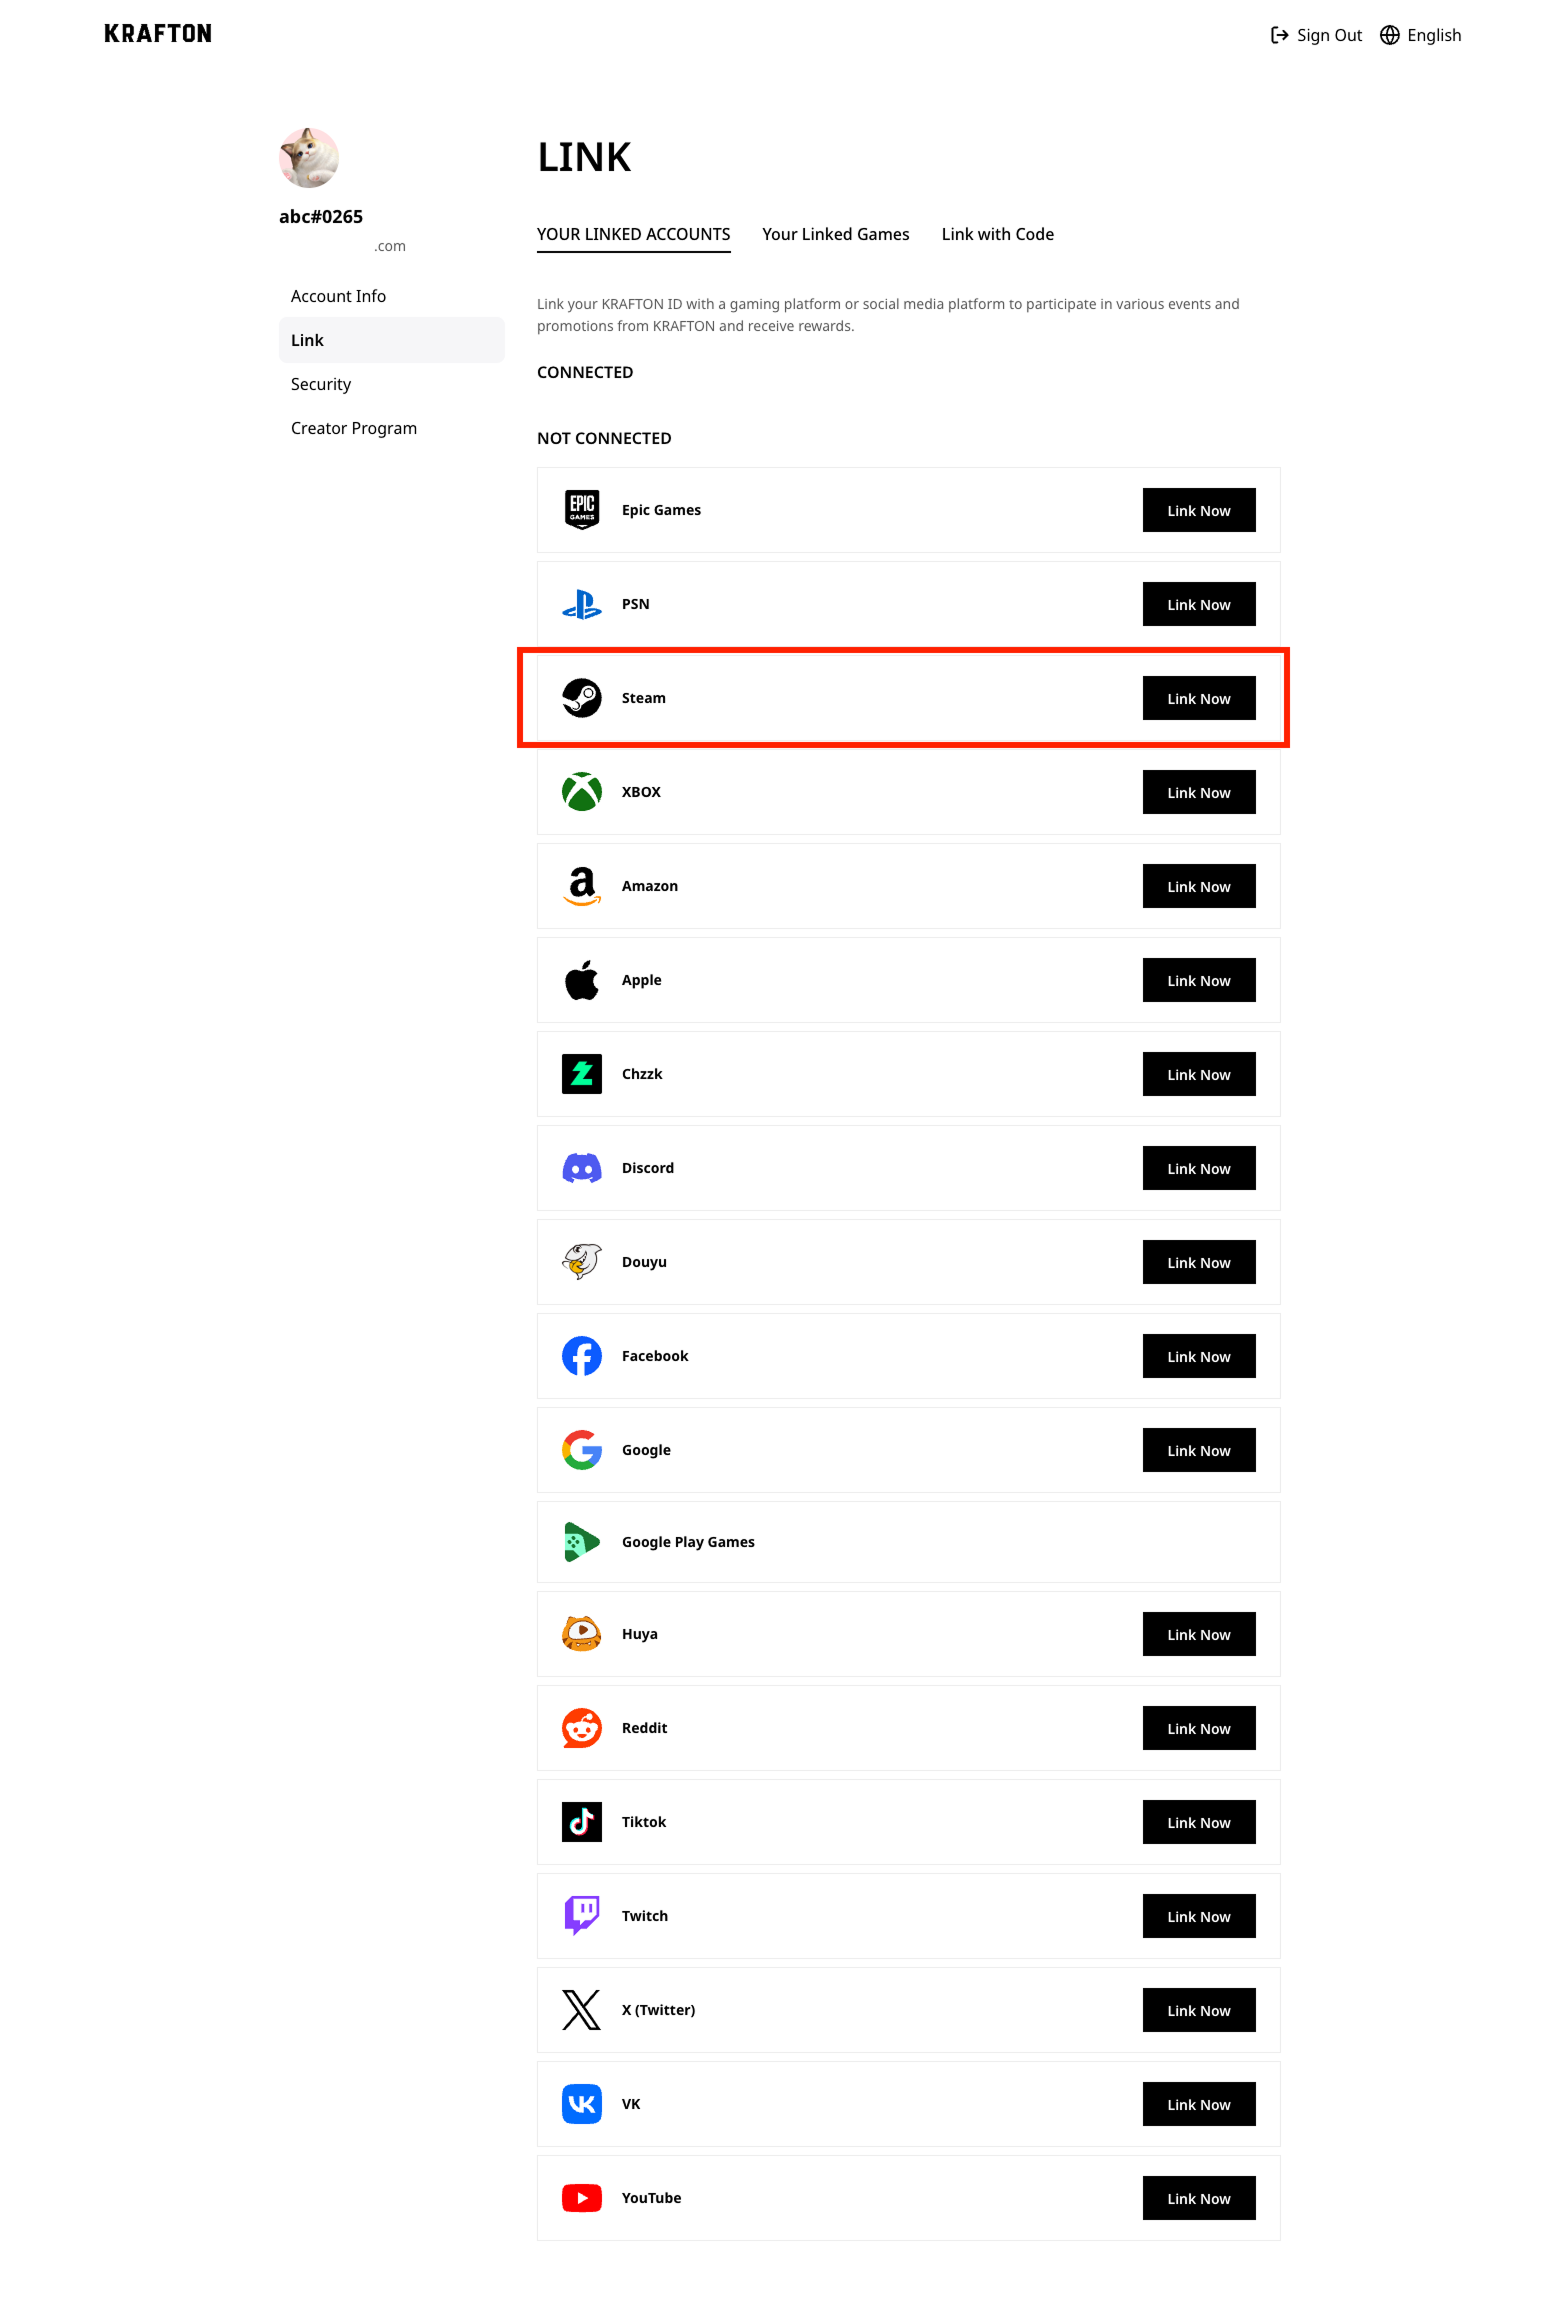Click the Google Play Games icon
1562x2314 pixels.
tap(581, 1542)
